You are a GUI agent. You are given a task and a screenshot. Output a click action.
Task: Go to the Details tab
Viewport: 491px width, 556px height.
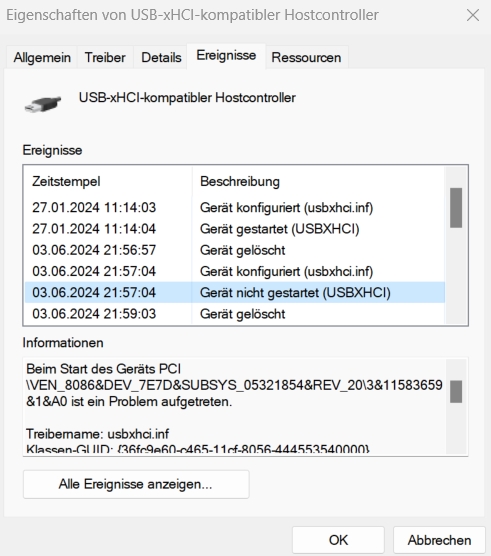tap(161, 57)
